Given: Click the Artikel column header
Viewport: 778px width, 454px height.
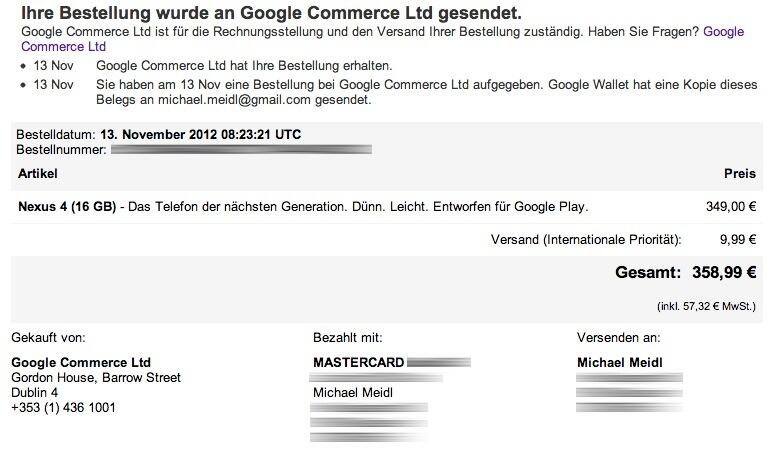Looking at the screenshot, I should pyautogui.click(x=38, y=174).
